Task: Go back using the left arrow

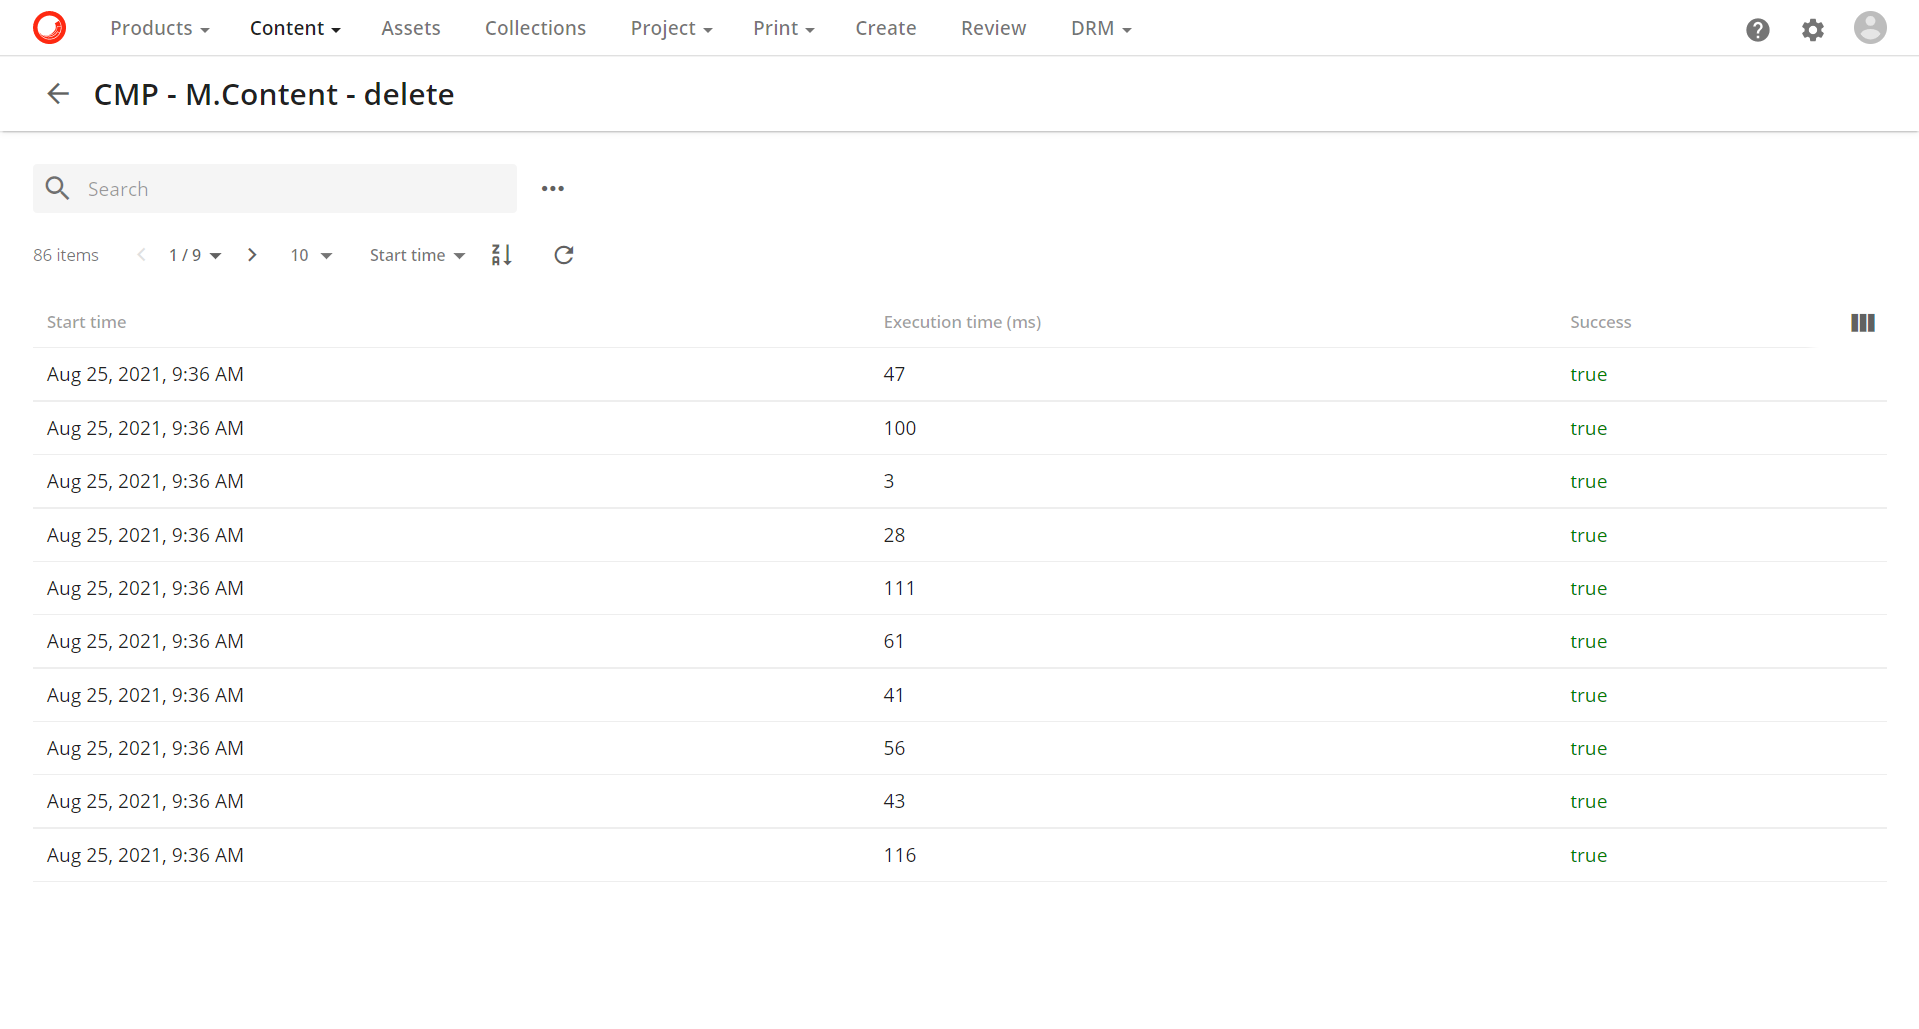Action: pos(58,94)
